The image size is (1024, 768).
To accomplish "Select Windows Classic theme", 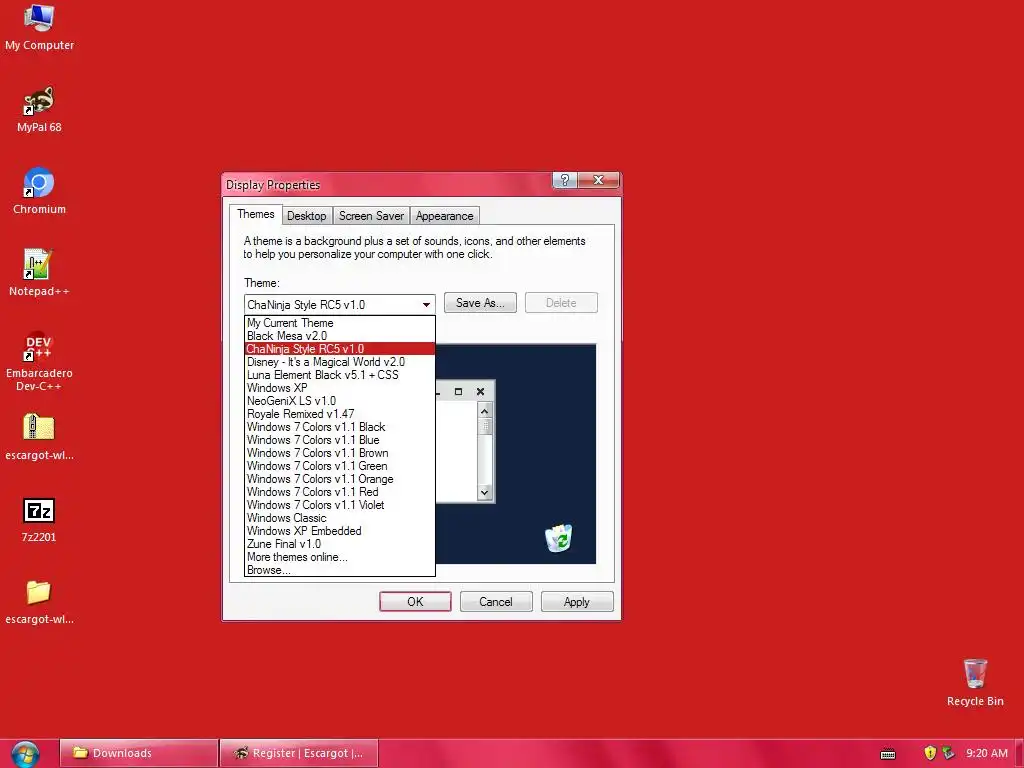I will 340,518.
